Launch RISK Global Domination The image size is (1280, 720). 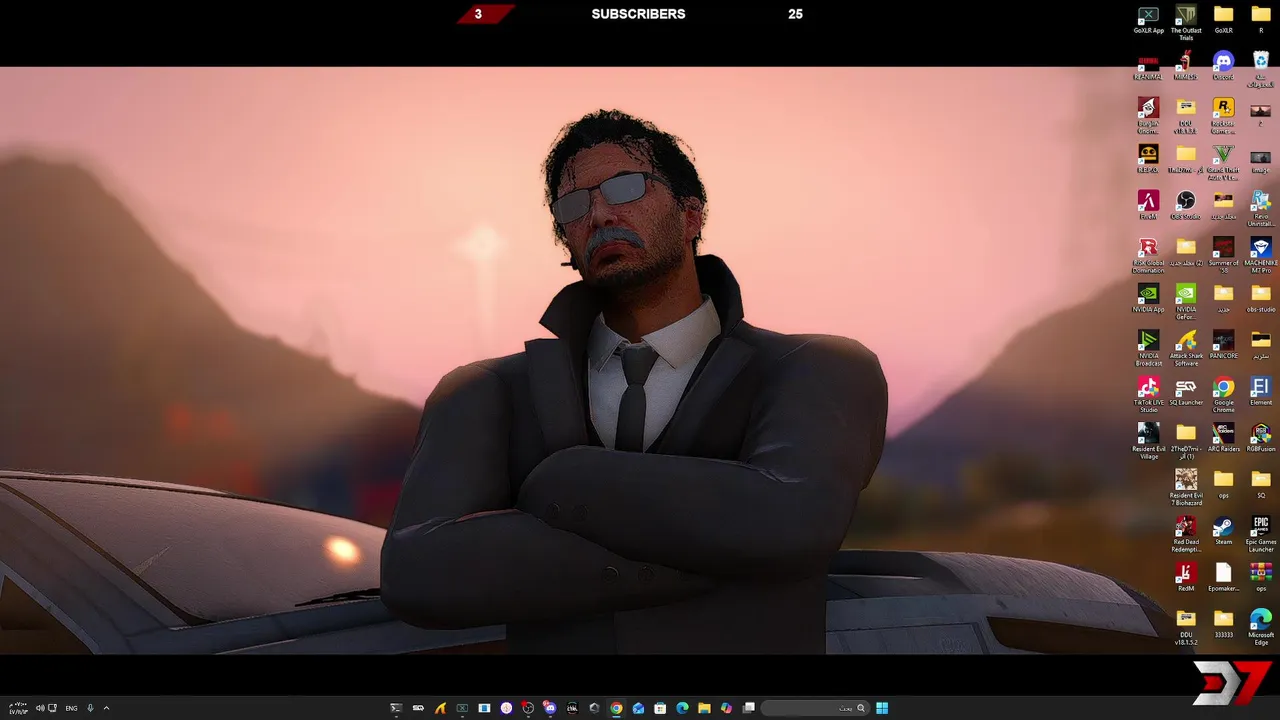(1148, 255)
